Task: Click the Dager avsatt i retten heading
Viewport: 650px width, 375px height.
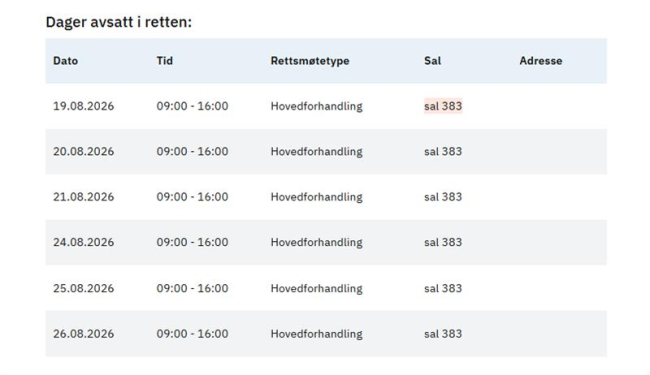Action: [x=119, y=22]
